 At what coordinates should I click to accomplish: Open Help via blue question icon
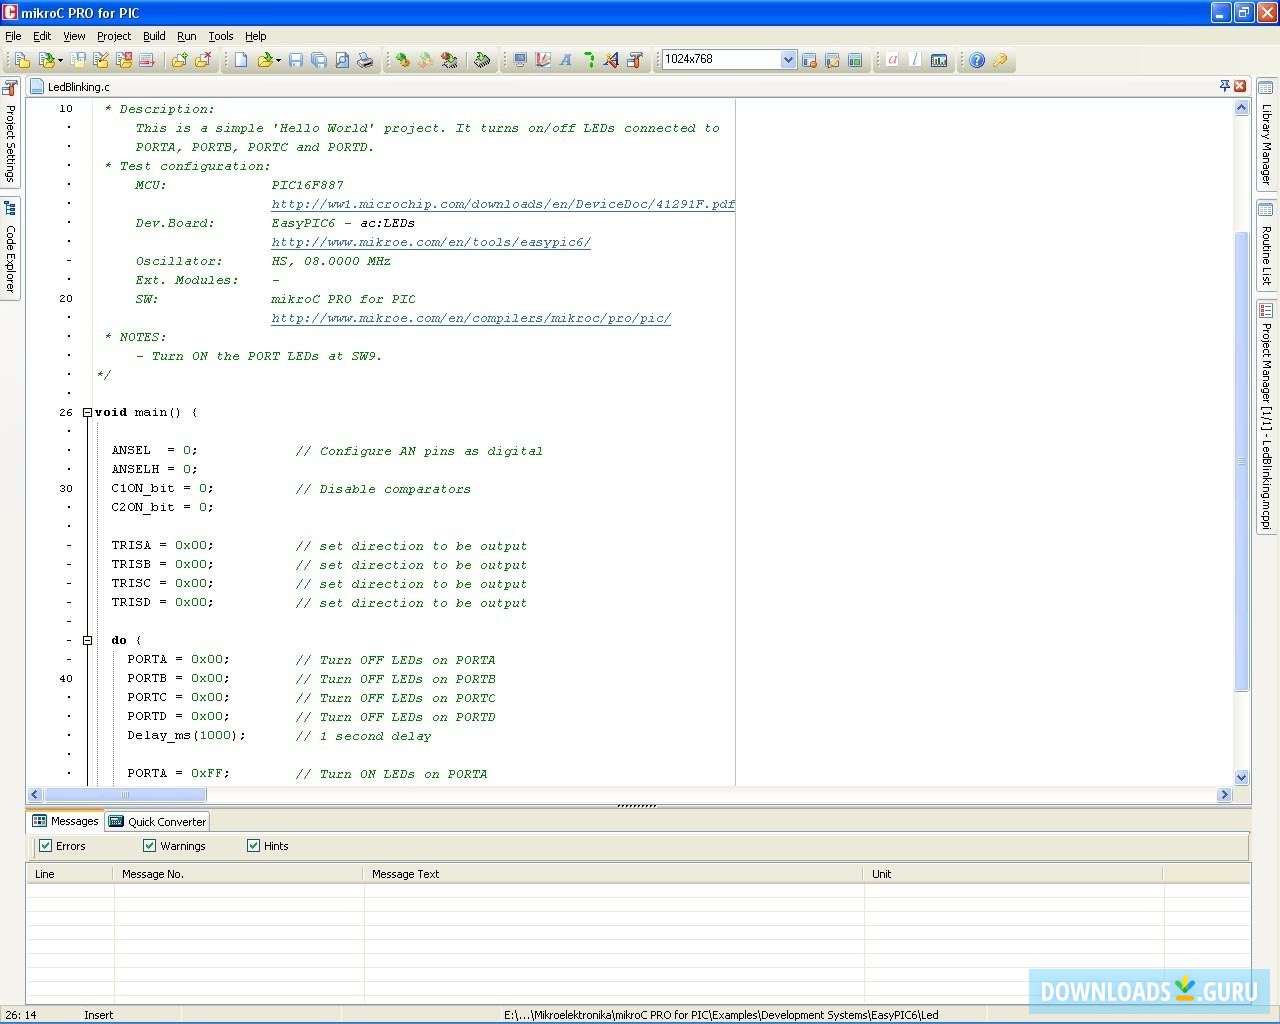pyautogui.click(x=977, y=60)
